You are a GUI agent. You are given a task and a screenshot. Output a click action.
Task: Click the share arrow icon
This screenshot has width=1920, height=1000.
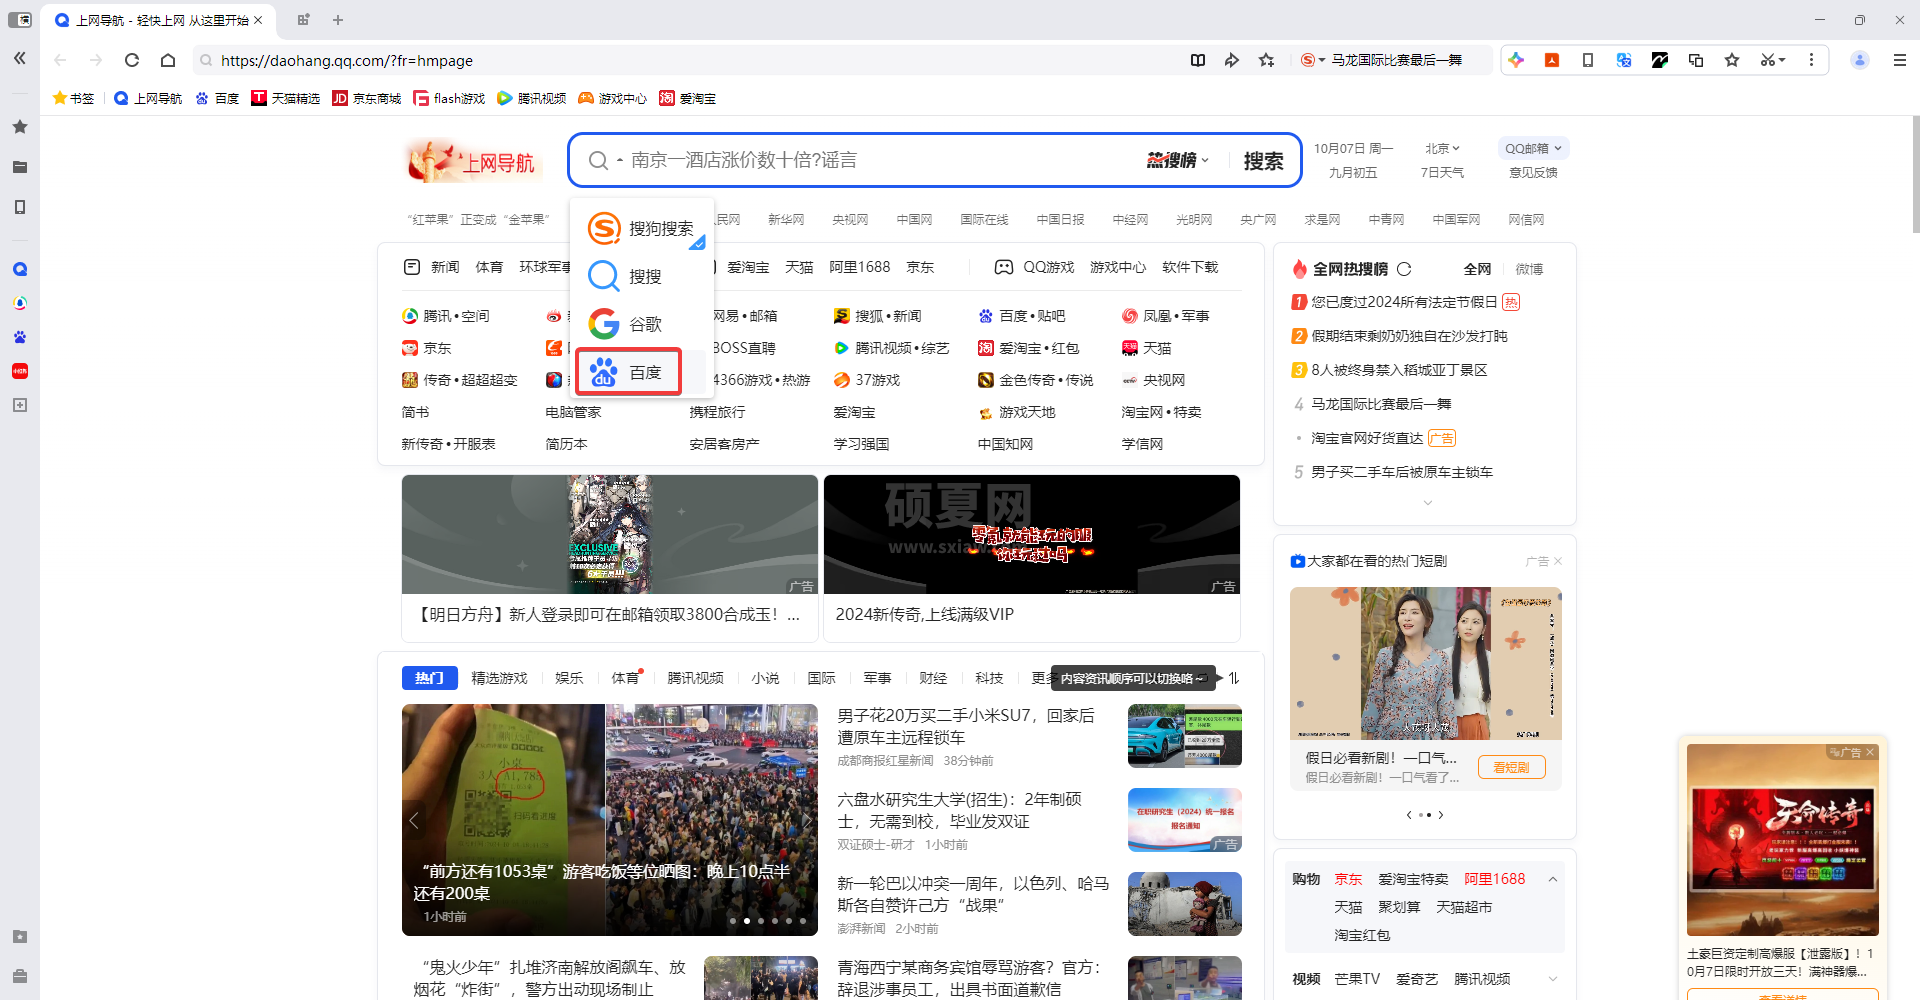(x=1232, y=60)
